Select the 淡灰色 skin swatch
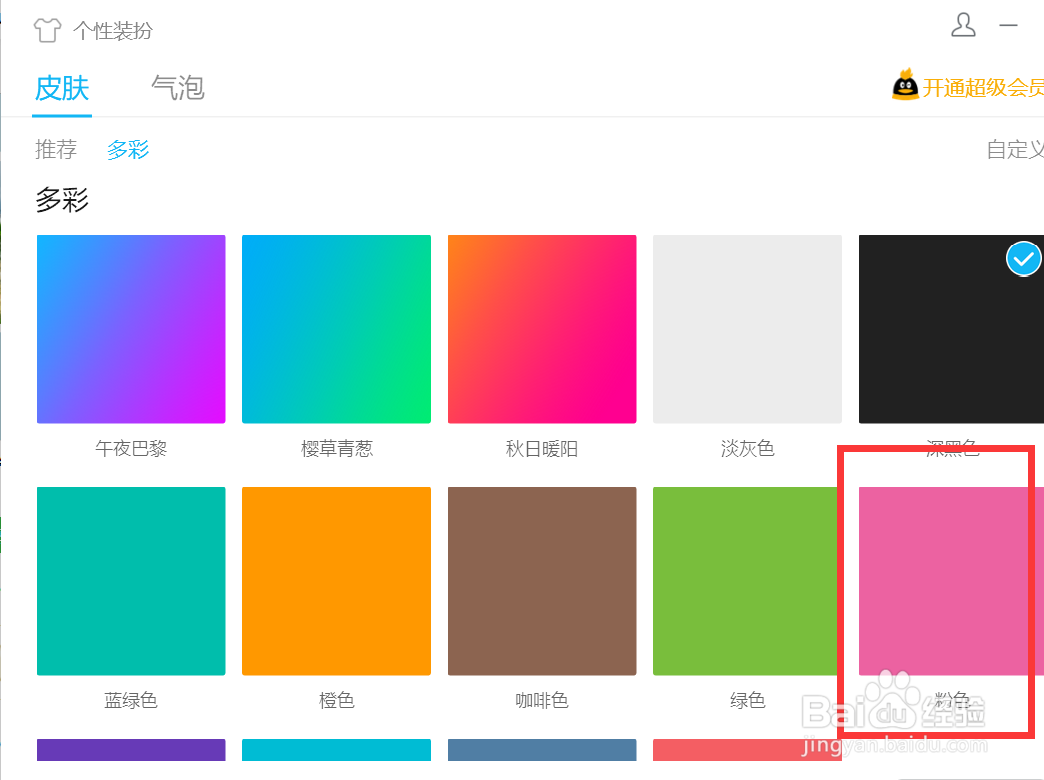 [747, 329]
